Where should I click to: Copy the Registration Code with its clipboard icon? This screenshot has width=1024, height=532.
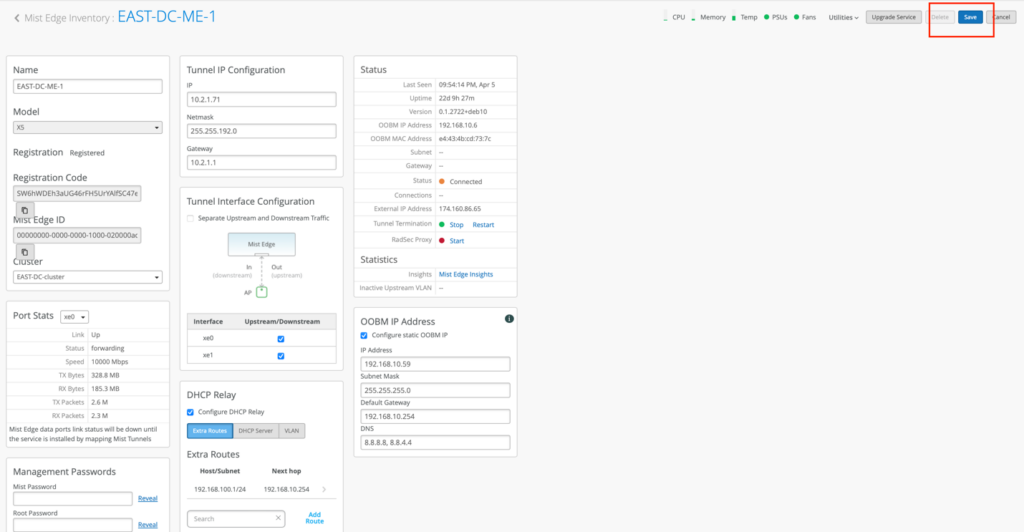tap(22, 210)
